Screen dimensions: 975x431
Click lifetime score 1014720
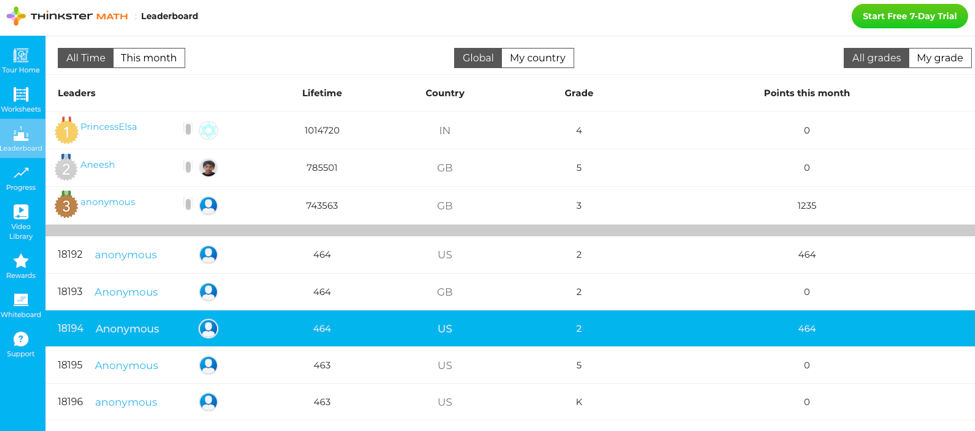pyautogui.click(x=322, y=131)
